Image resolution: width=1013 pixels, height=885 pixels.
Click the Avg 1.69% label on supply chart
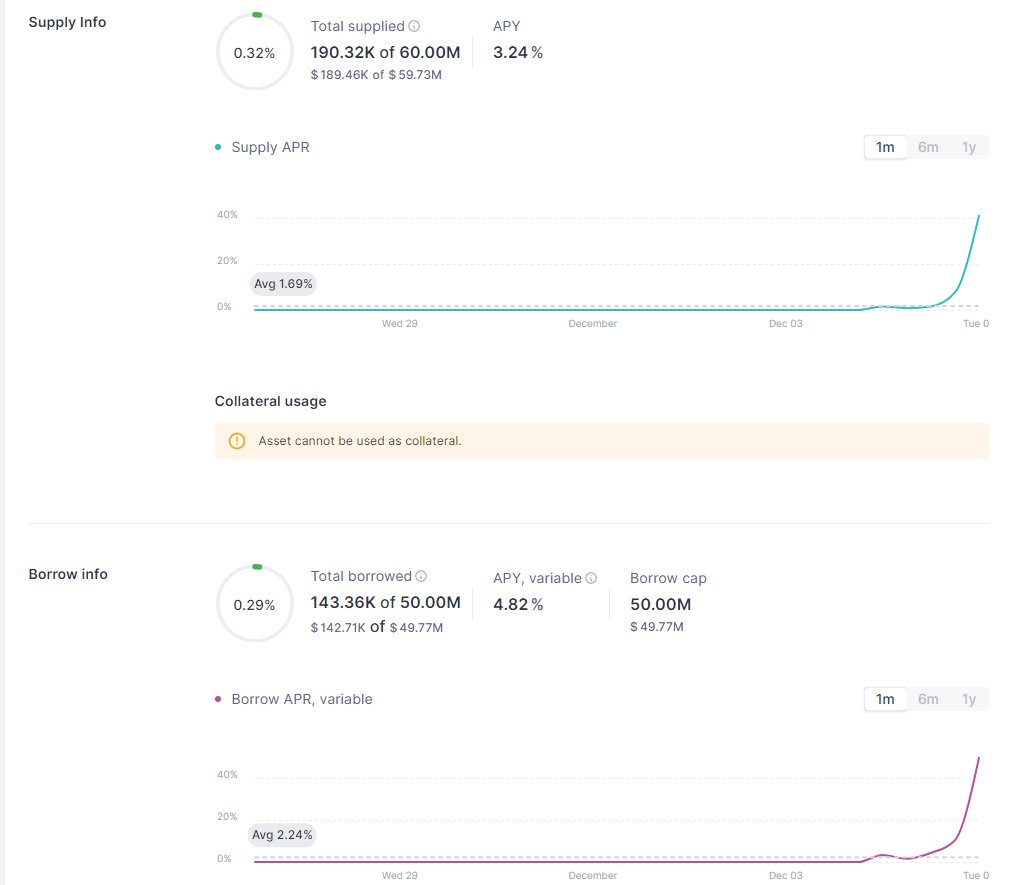pyautogui.click(x=283, y=283)
